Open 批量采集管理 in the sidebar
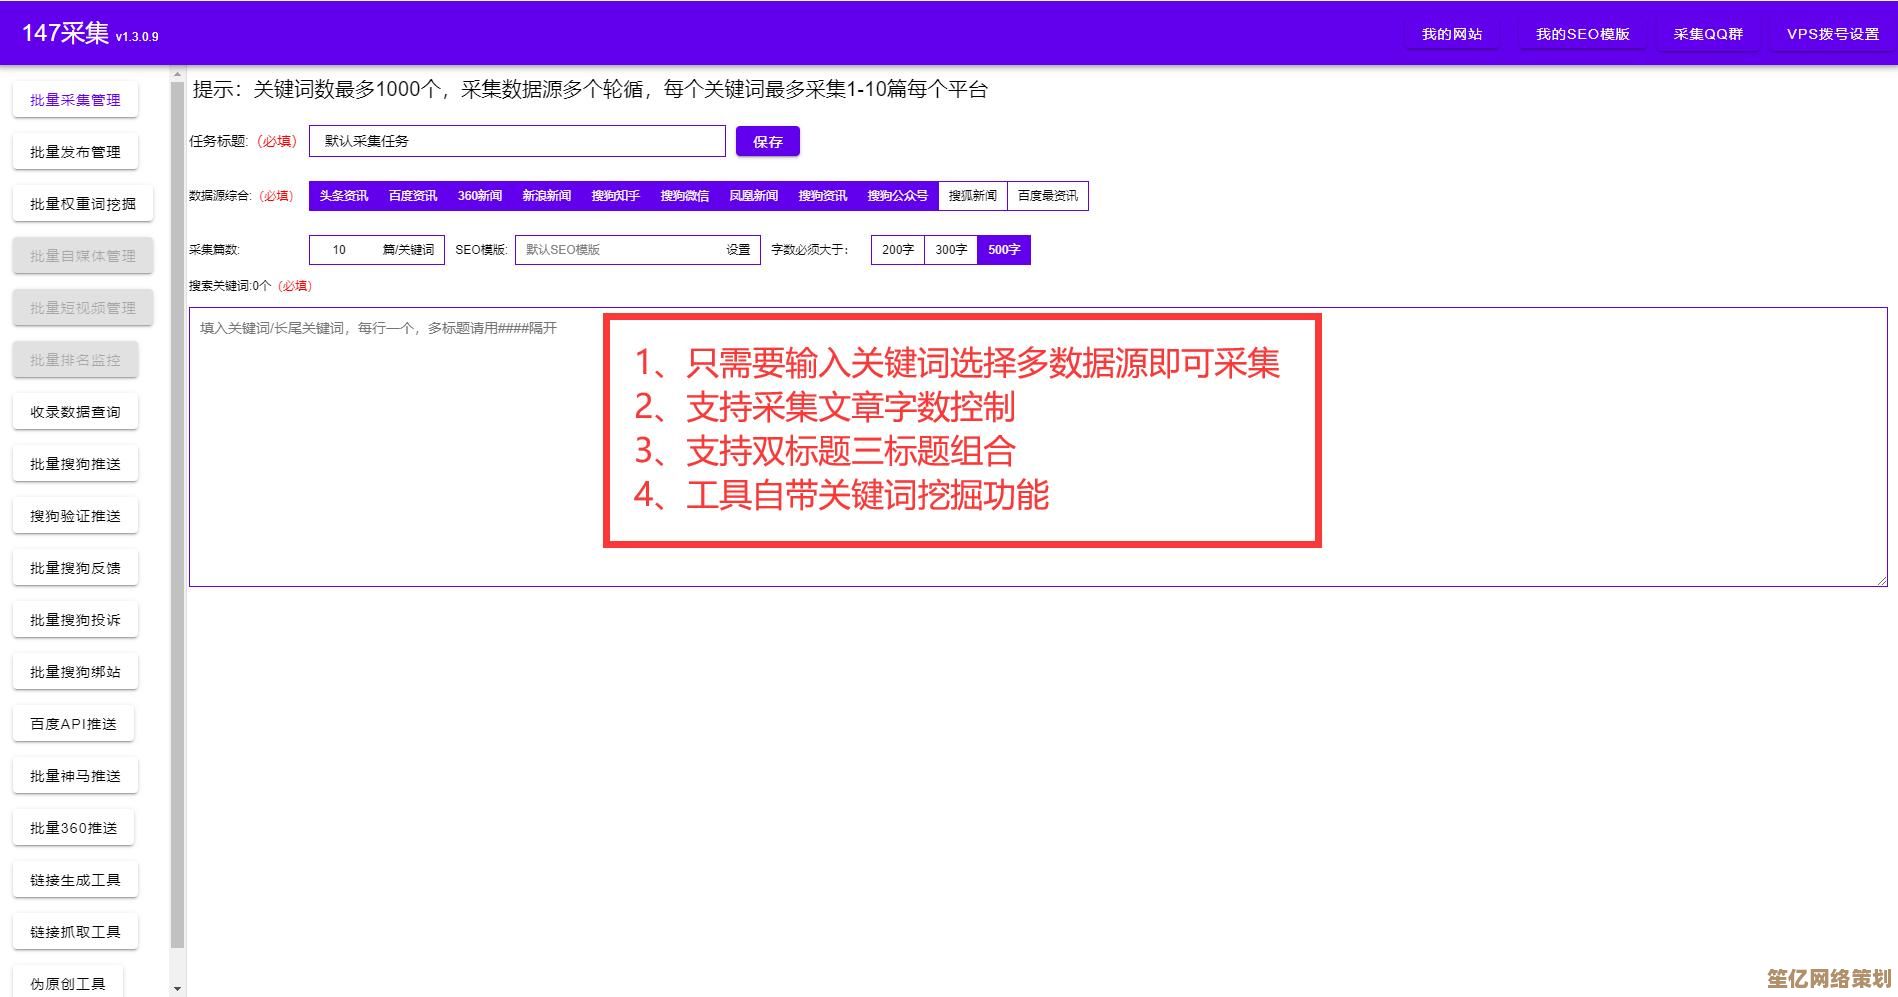1898x997 pixels. point(74,99)
